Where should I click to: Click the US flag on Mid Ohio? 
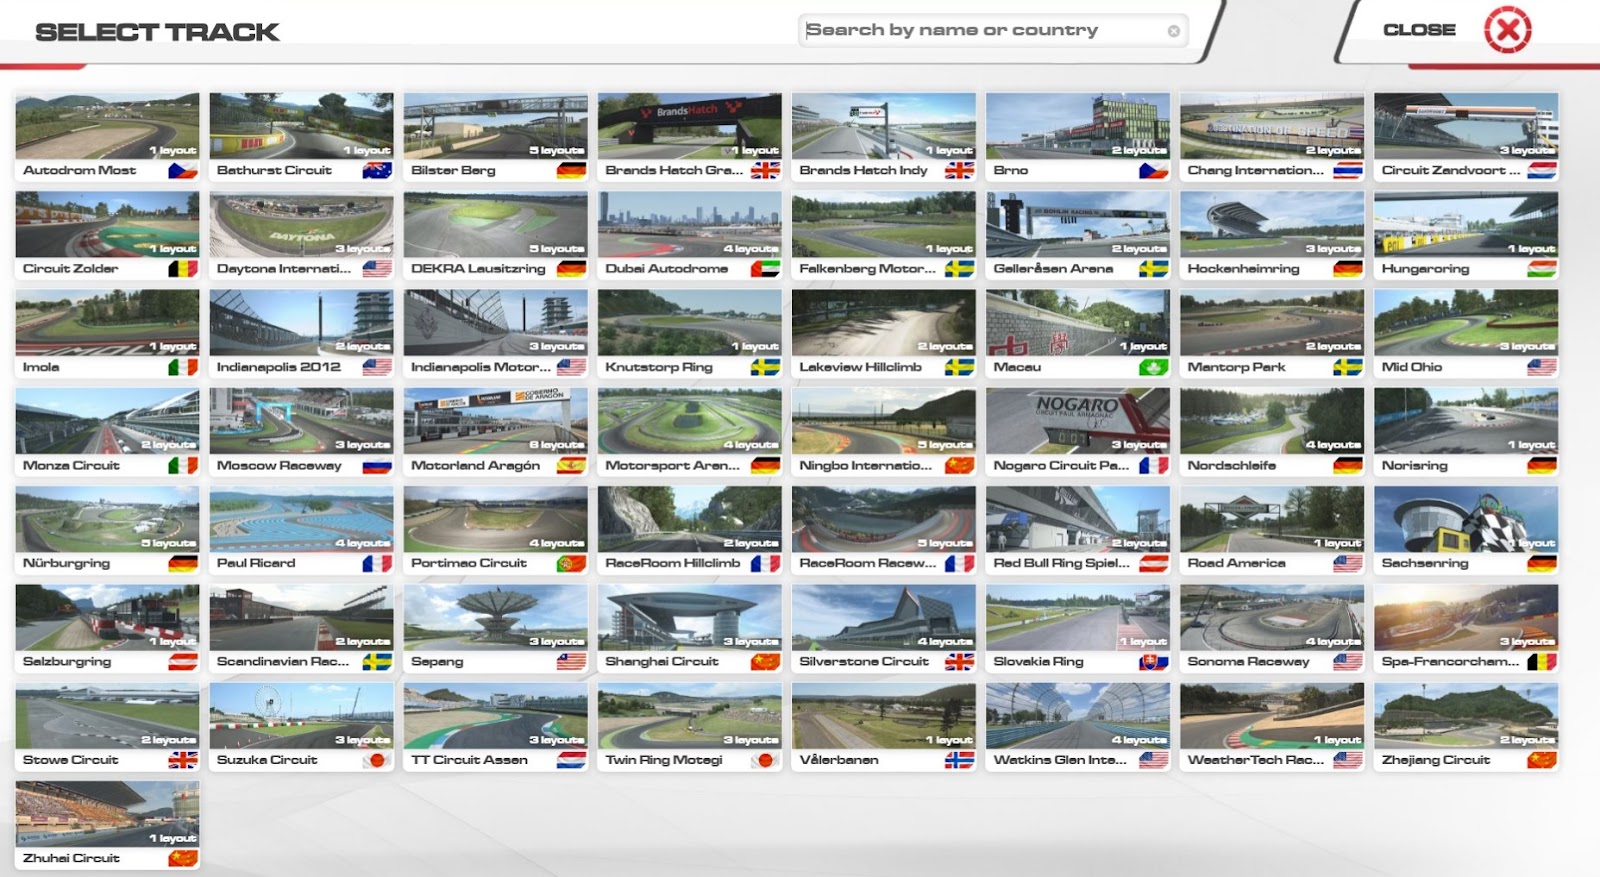pyautogui.click(x=1541, y=367)
